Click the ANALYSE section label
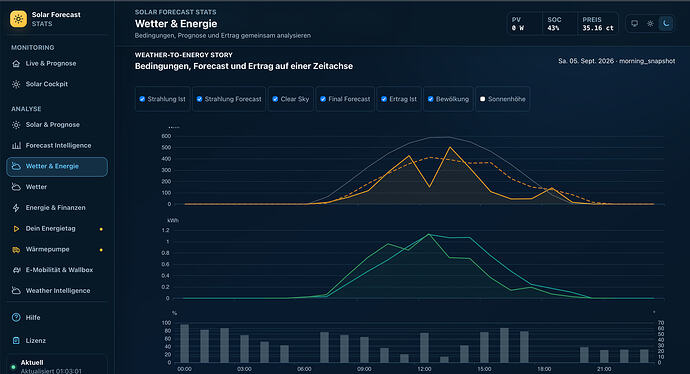Screen dimensions: 690x374 click(x=26, y=109)
